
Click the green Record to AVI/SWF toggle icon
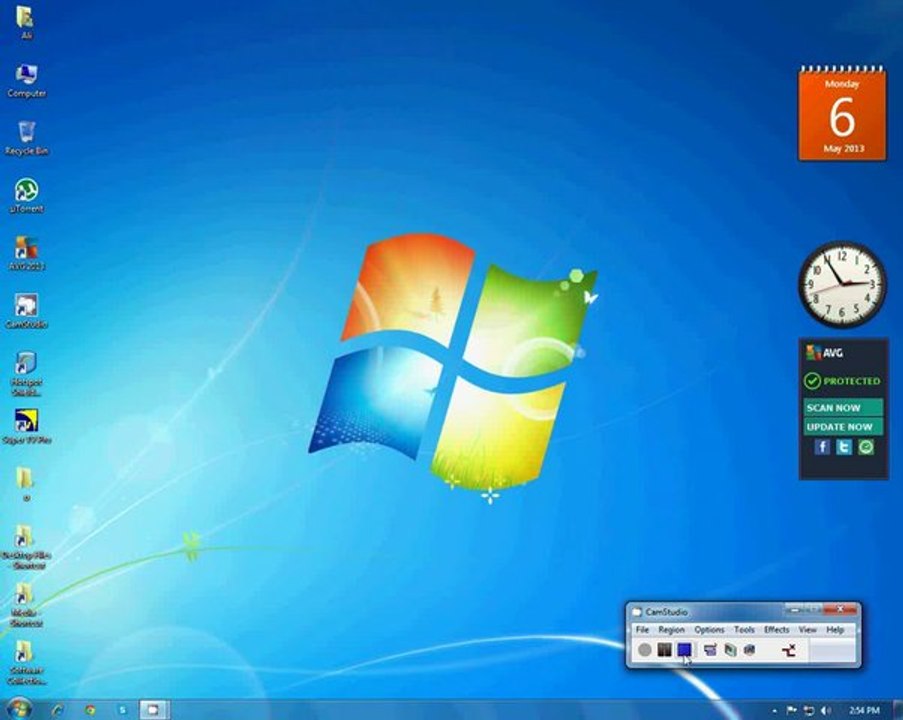pyautogui.click(x=730, y=650)
